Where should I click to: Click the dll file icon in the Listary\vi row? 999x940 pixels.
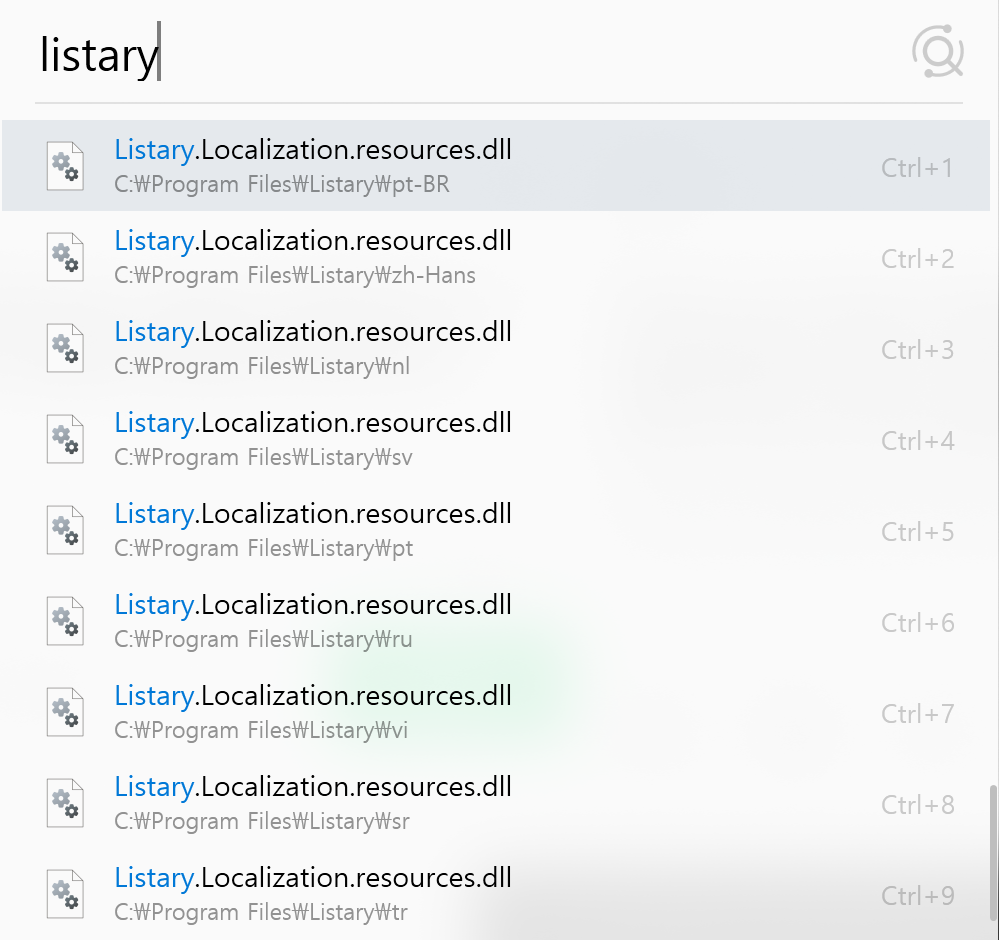click(65, 712)
